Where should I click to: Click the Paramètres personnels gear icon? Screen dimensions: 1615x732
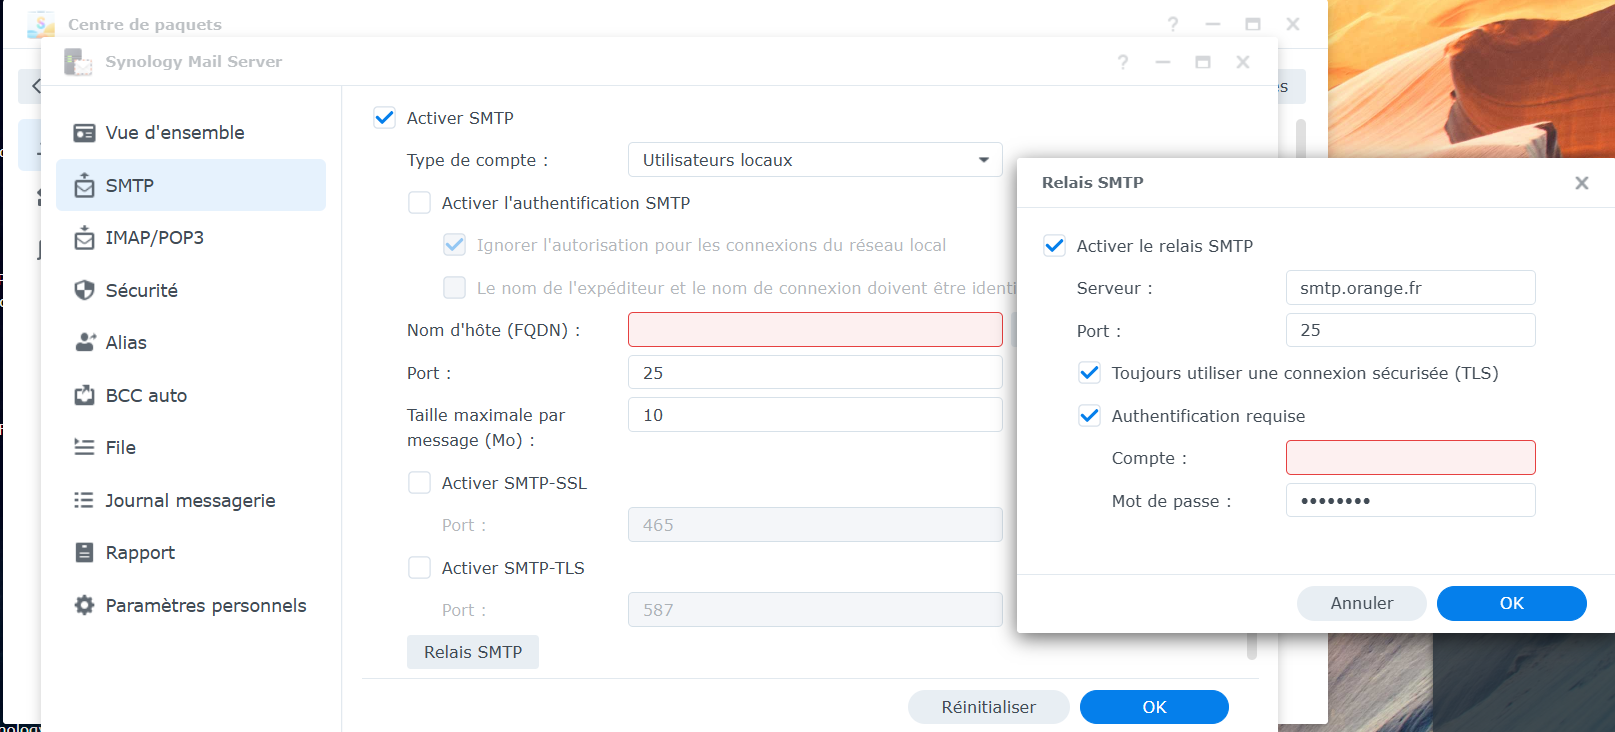click(x=85, y=606)
